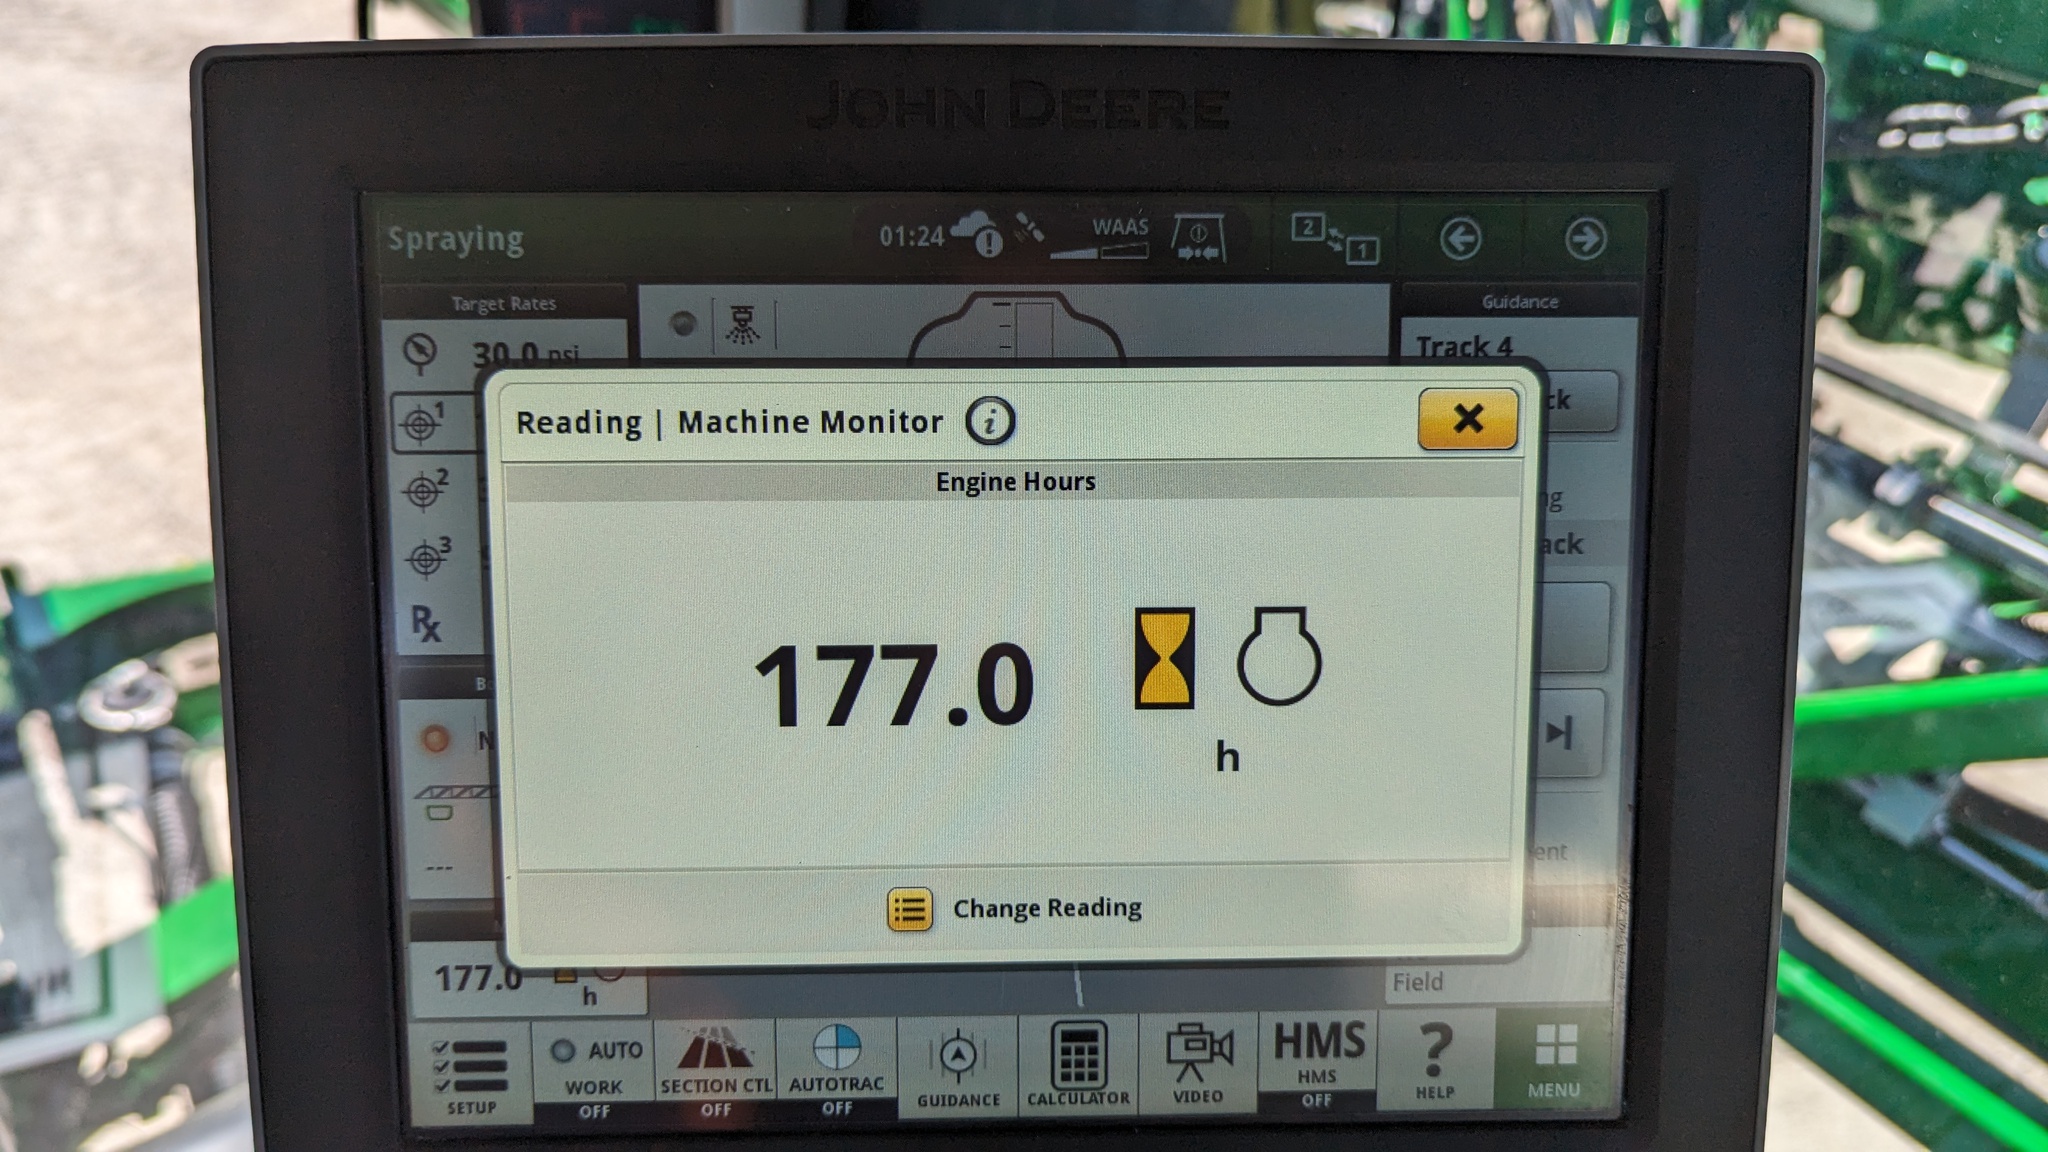Image resolution: width=2048 pixels, height=1152 pixels.
Task: Toggle the HMS function
Action: (x=1317, y=1062)
